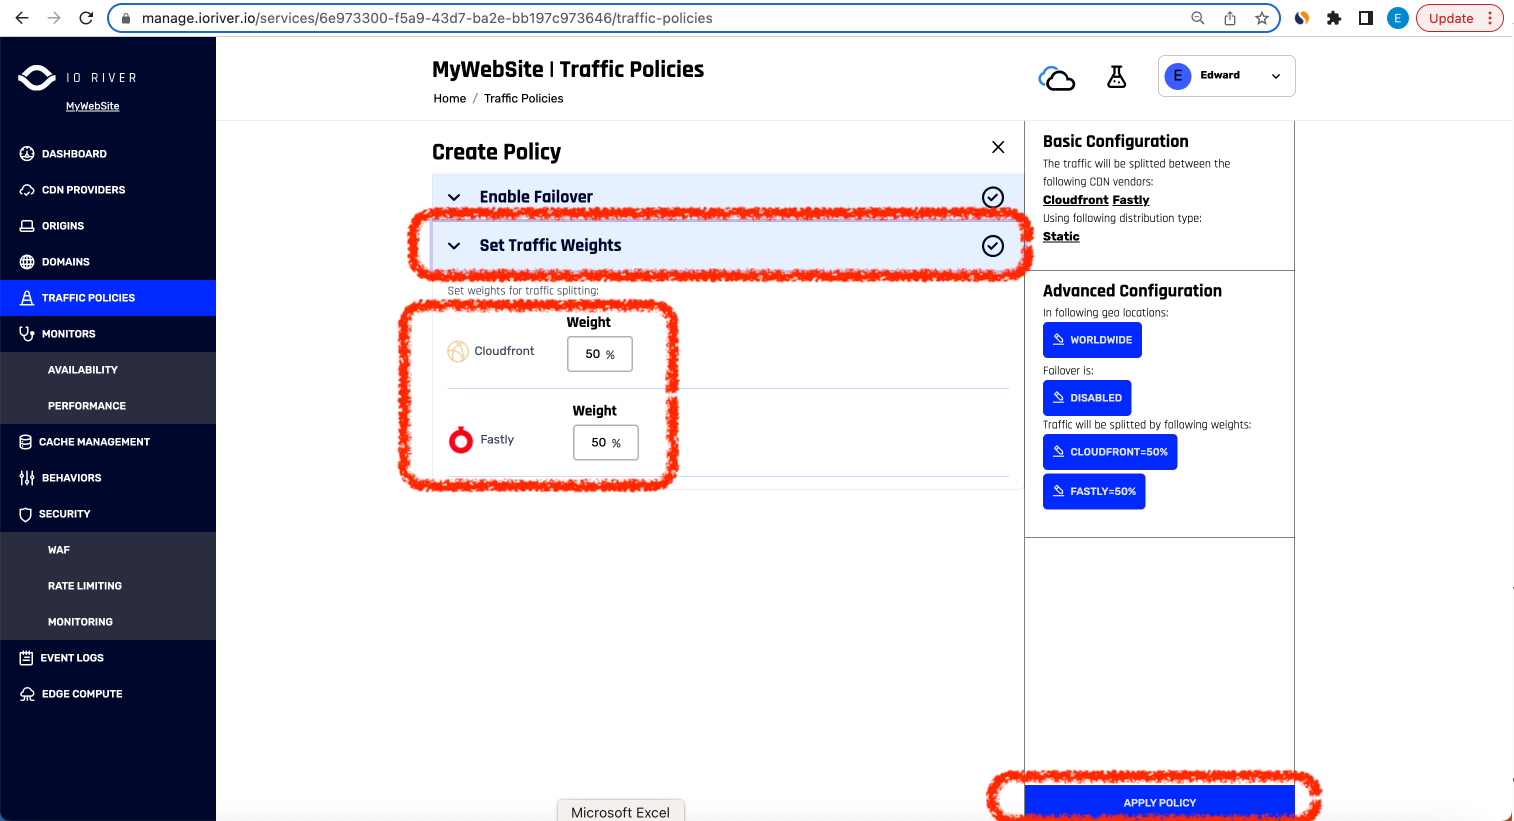Edit the Fastly weight field

(x=606, y=442)
